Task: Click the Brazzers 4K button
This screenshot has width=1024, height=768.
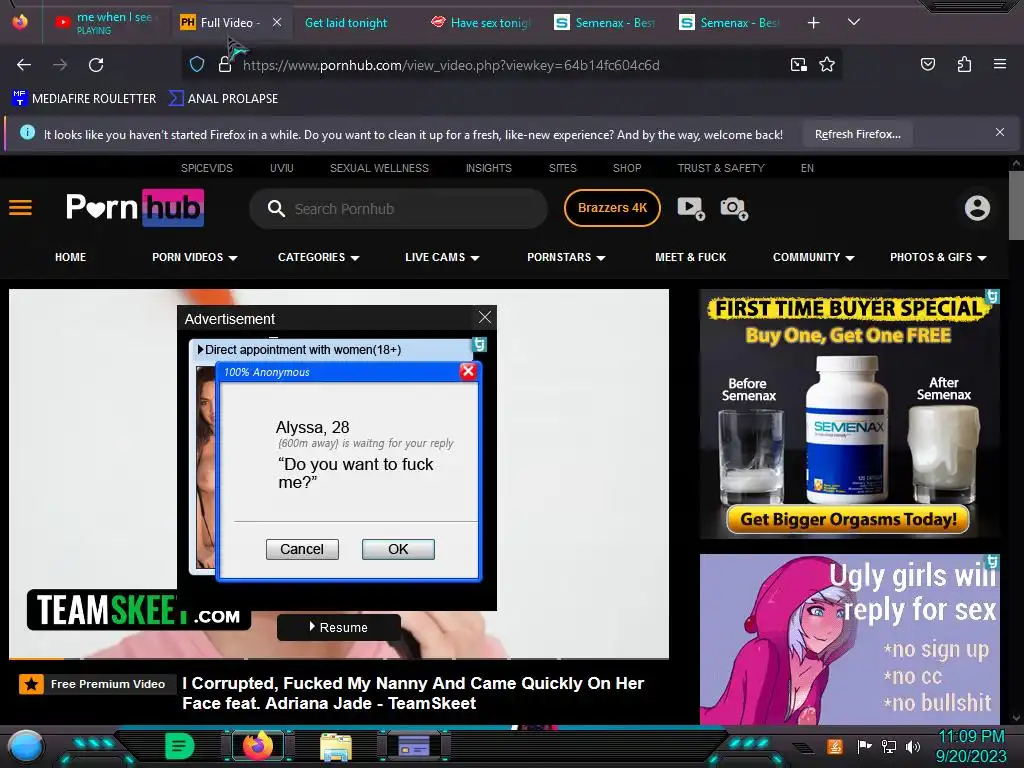Action: 612,208
